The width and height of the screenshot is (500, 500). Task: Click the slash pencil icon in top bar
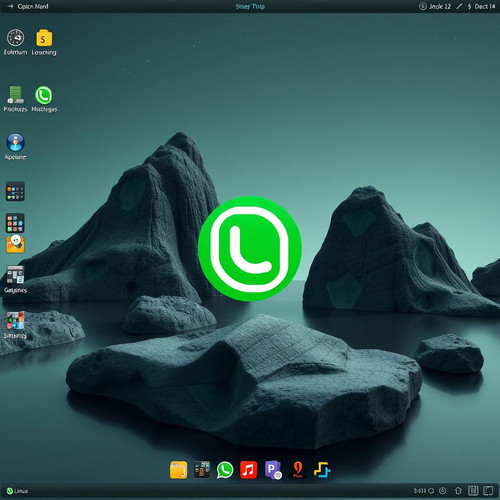point(459,6)
